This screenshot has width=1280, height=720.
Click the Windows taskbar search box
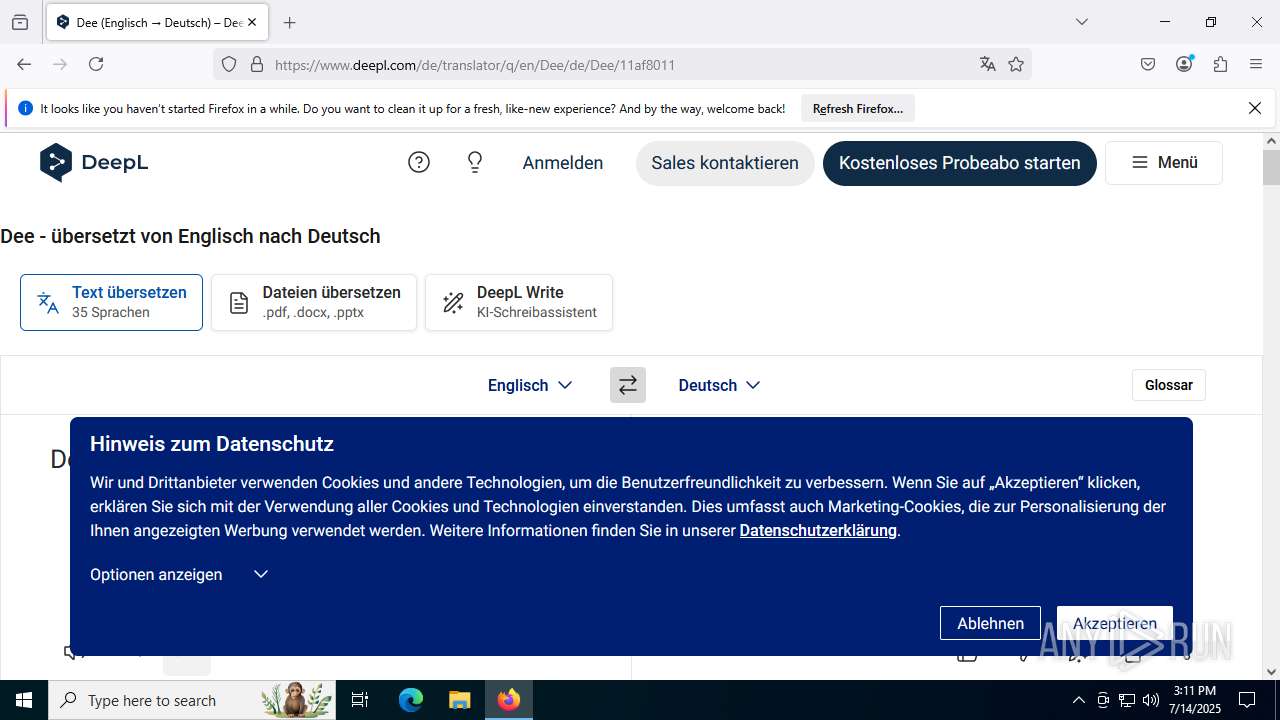pyautogui.click(x=192, y=700)
